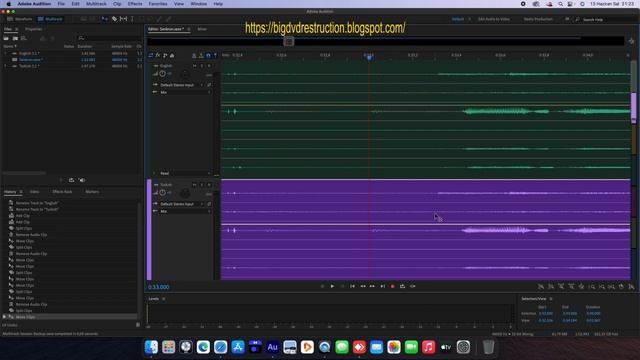Click the Fast Forward button in transport
This screenshot has width=640, height=360.
point(372,287)
